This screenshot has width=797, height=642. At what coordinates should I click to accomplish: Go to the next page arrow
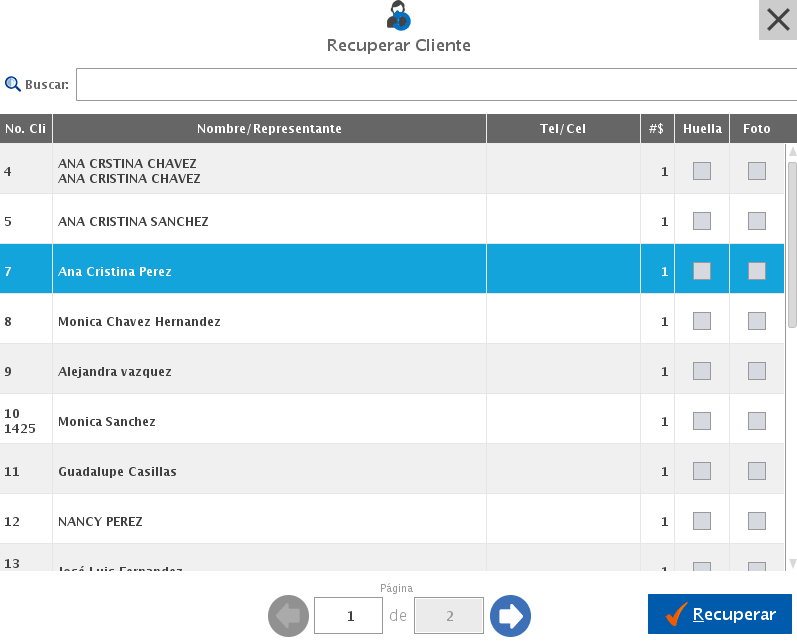(511, 616)
